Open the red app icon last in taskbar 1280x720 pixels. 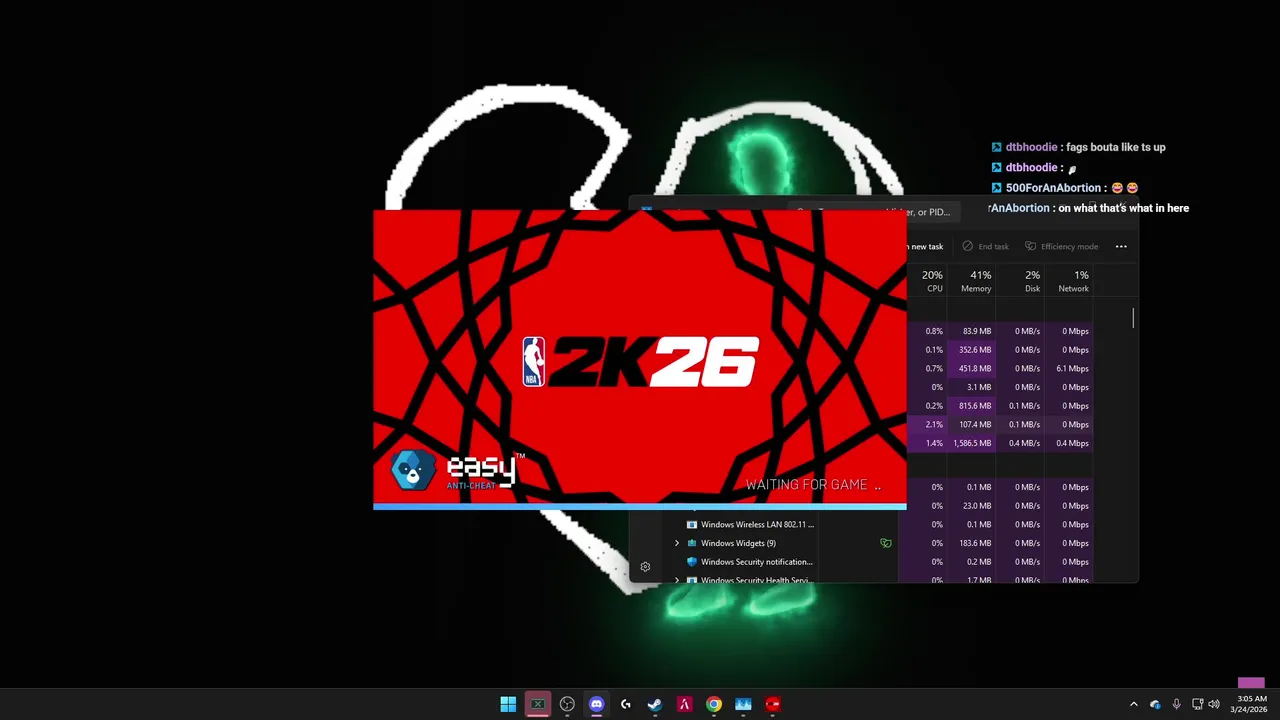[x=772, y=704]
